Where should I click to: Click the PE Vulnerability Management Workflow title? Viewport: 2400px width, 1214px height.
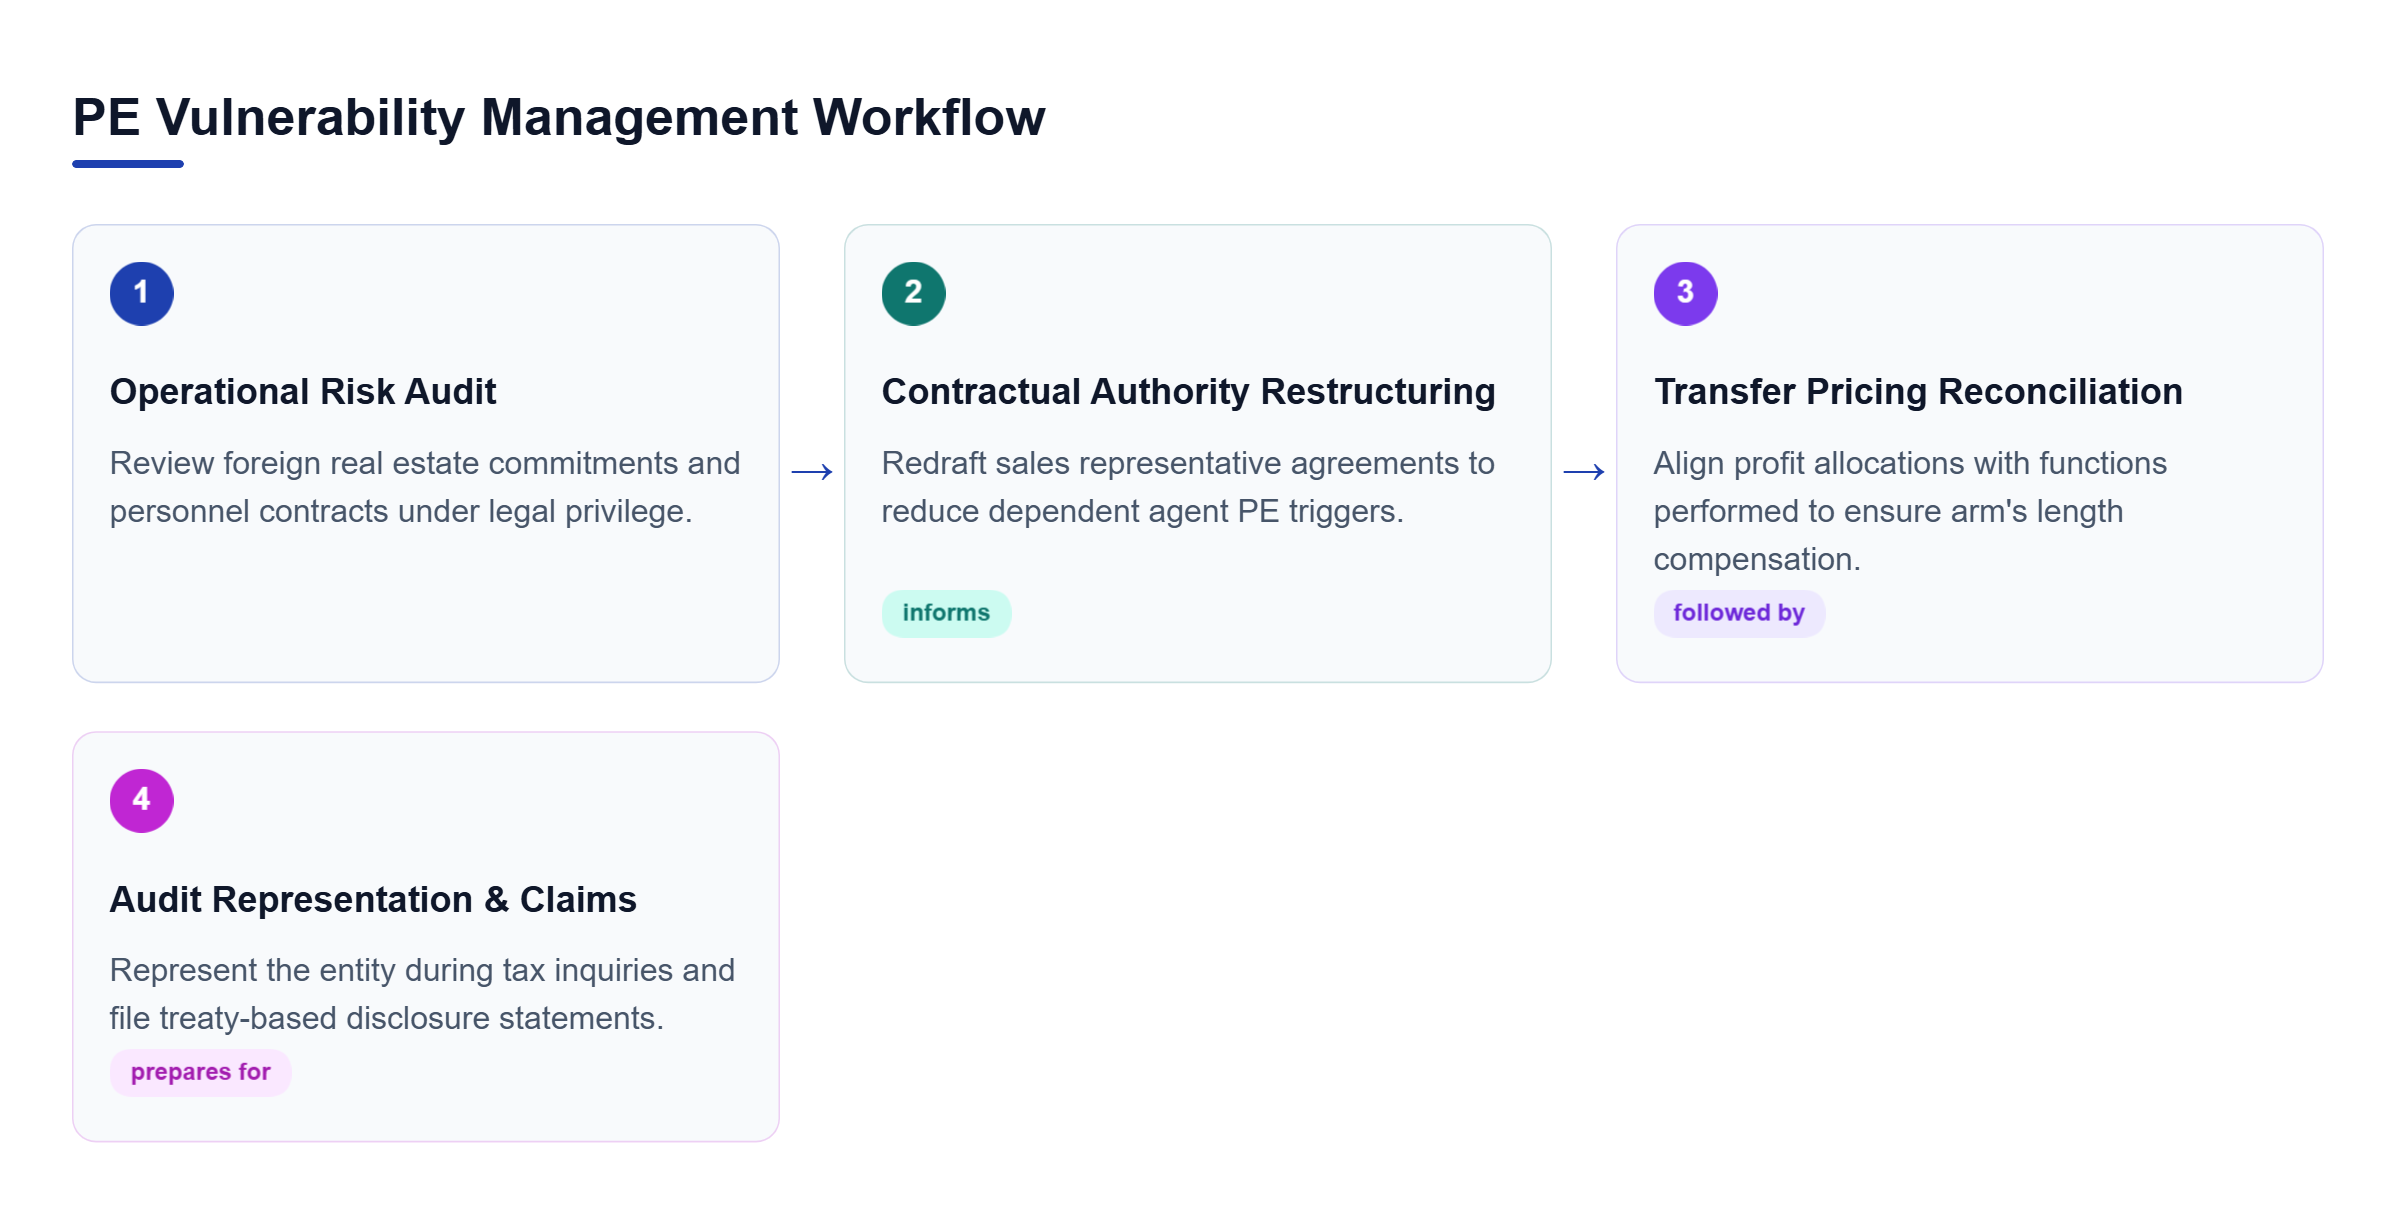pos(559,118)
